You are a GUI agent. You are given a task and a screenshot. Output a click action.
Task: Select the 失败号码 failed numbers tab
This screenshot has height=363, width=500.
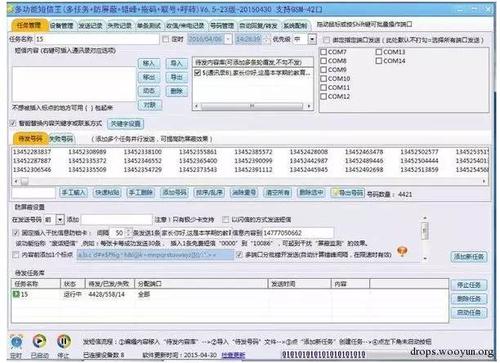[x=61, y=139]
